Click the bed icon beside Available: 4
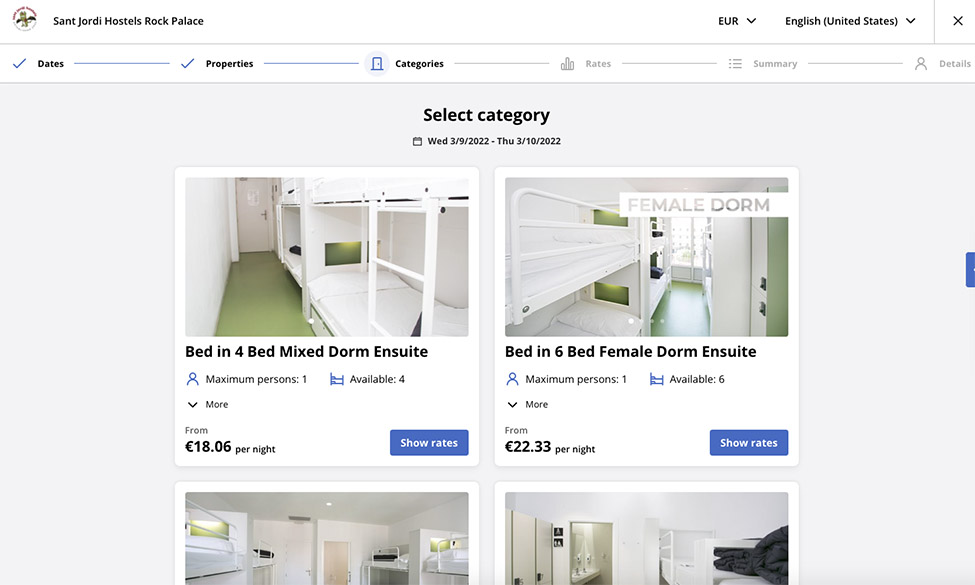The image size is (975, 585). 337,379
